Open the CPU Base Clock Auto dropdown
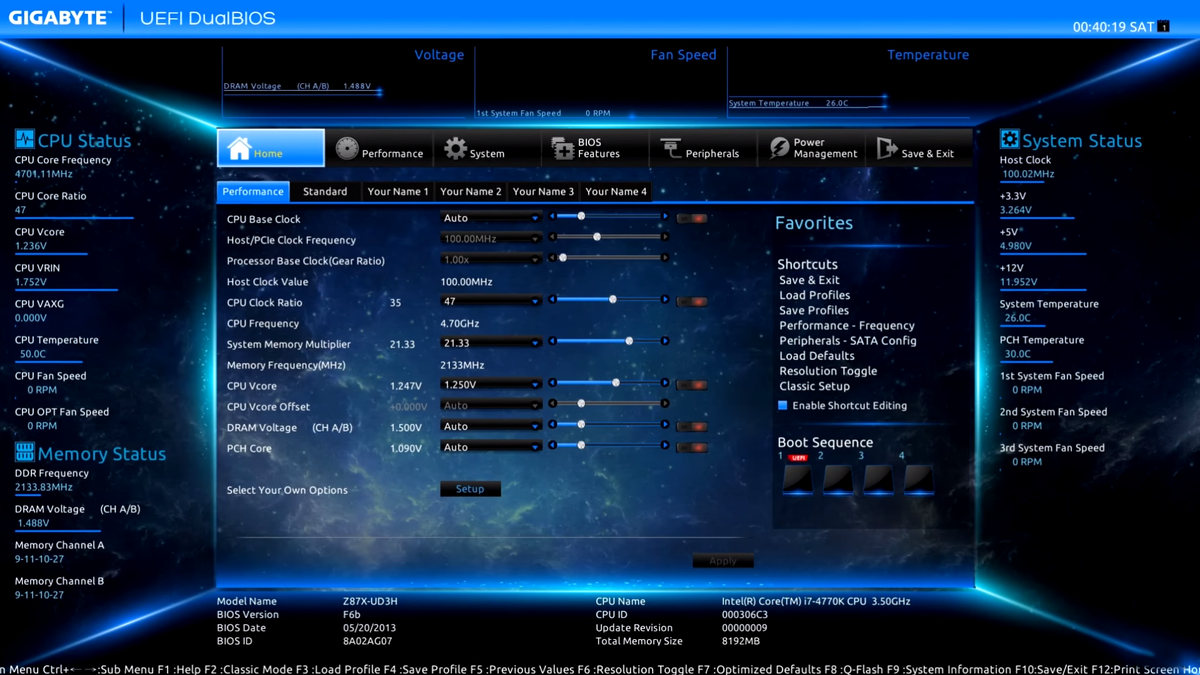The image size is (1200, 675). pyautogui.click(x=491, y=218)
